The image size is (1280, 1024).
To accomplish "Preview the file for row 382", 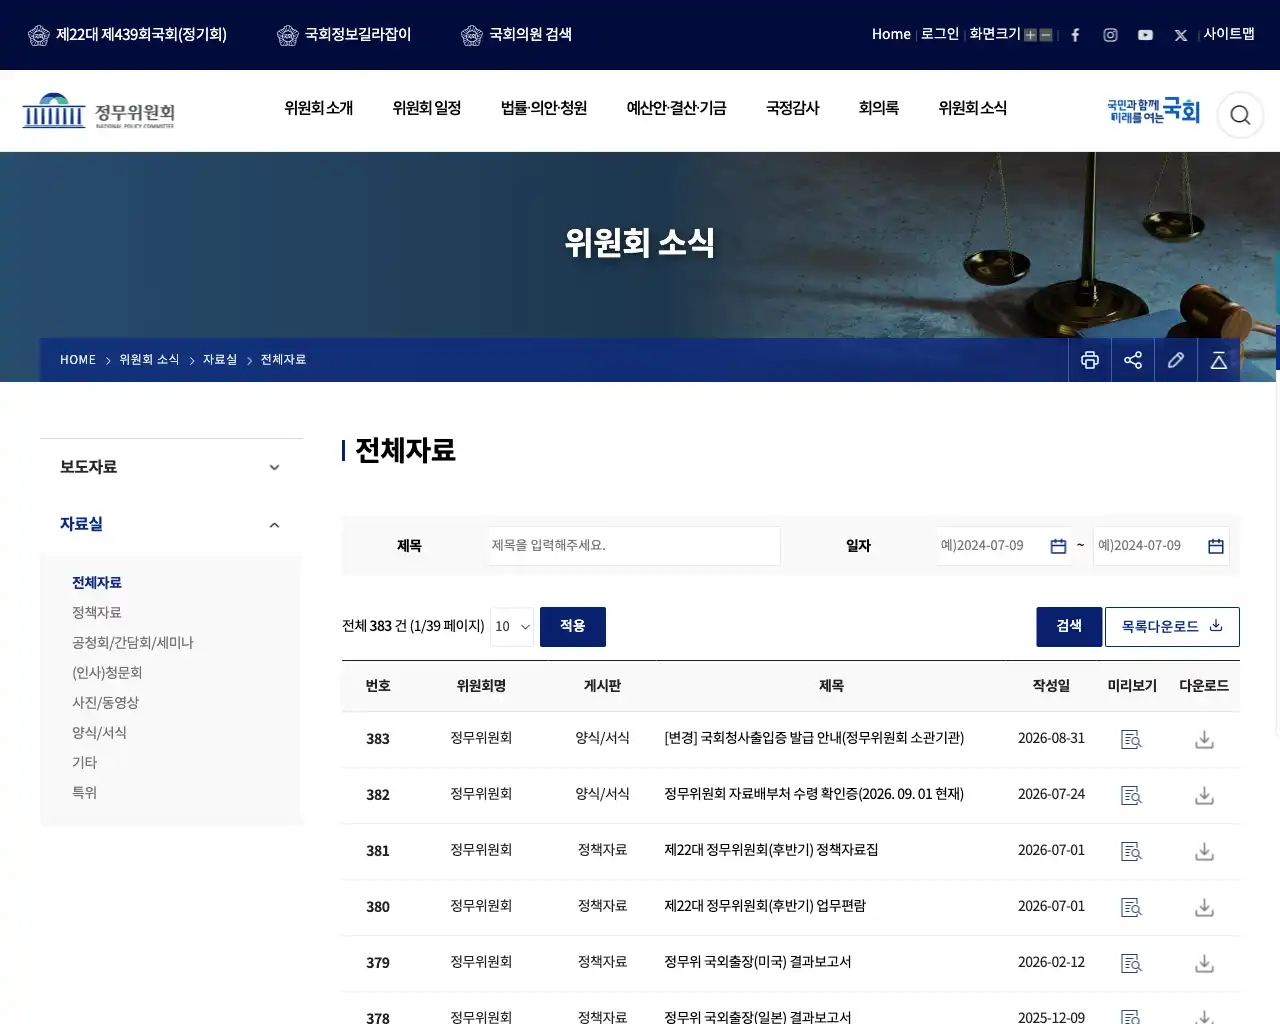I will (1131, 796).
